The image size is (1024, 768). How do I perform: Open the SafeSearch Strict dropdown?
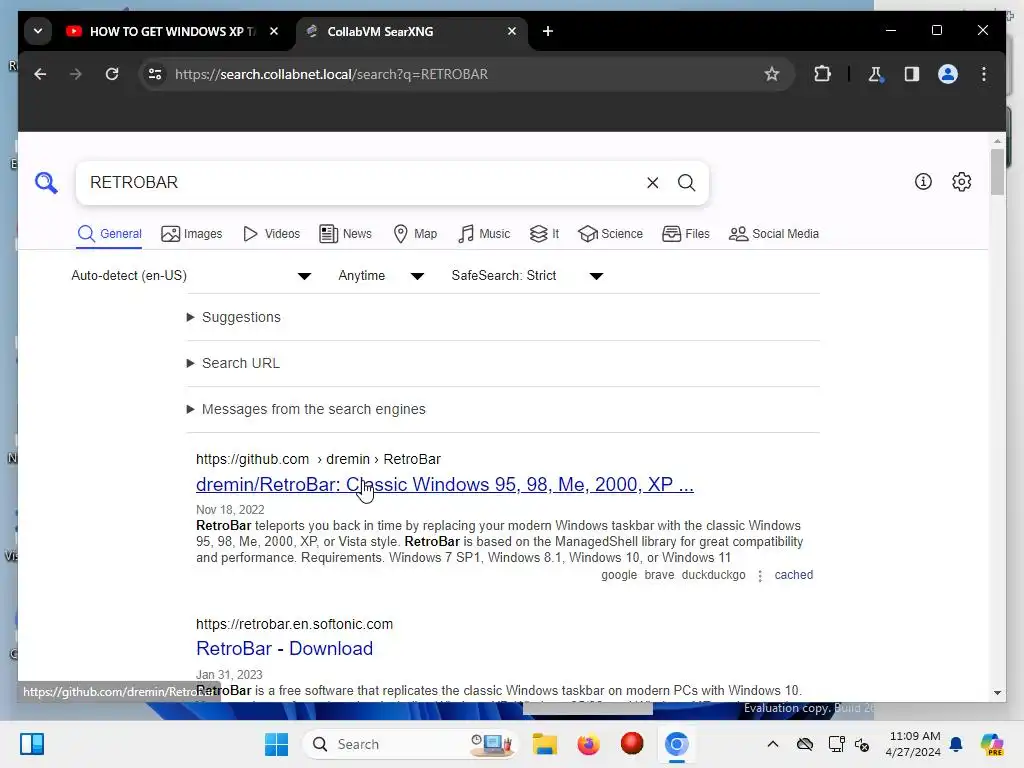527,276
